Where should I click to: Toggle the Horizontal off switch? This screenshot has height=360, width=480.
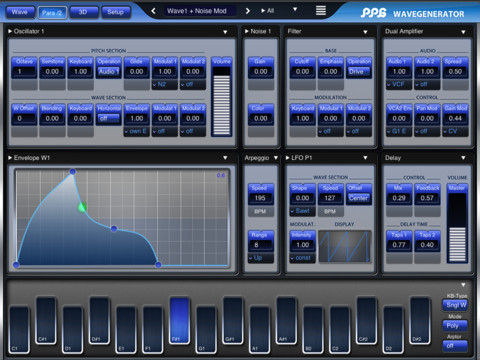[x=108, y=118]
